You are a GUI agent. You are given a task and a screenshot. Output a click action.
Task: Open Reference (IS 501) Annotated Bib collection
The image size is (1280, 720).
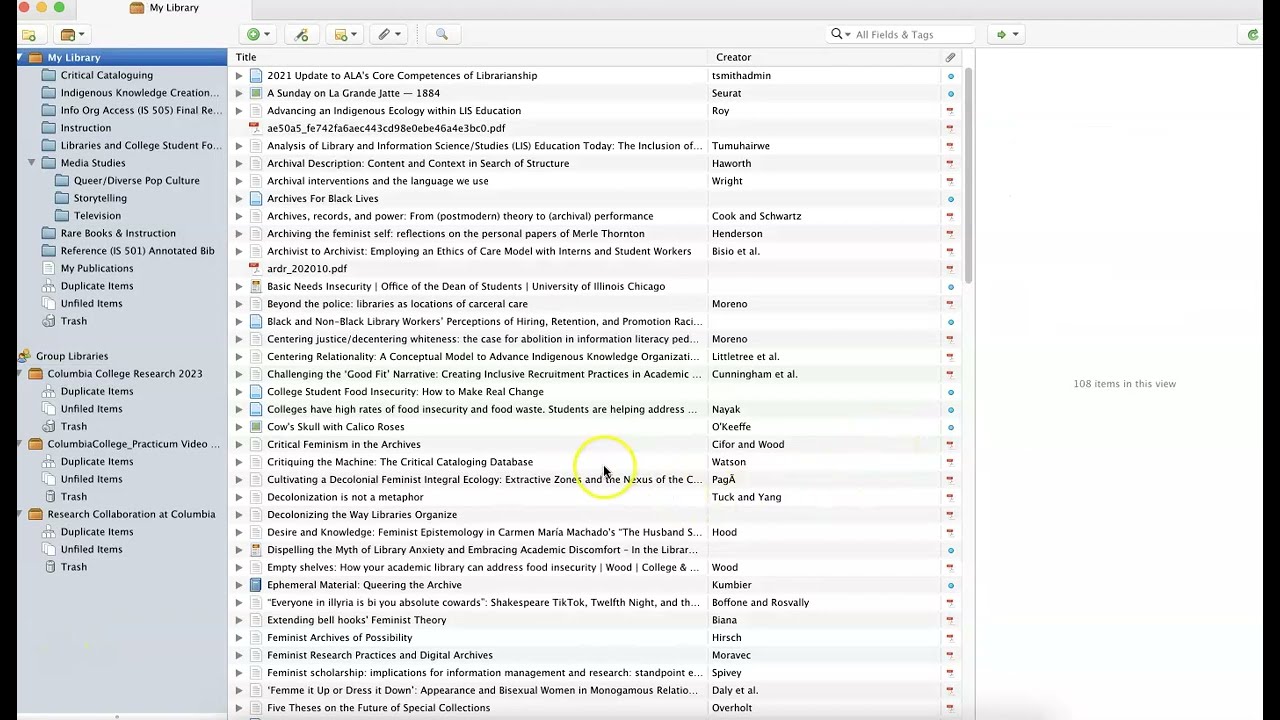[x=137, y=251]
